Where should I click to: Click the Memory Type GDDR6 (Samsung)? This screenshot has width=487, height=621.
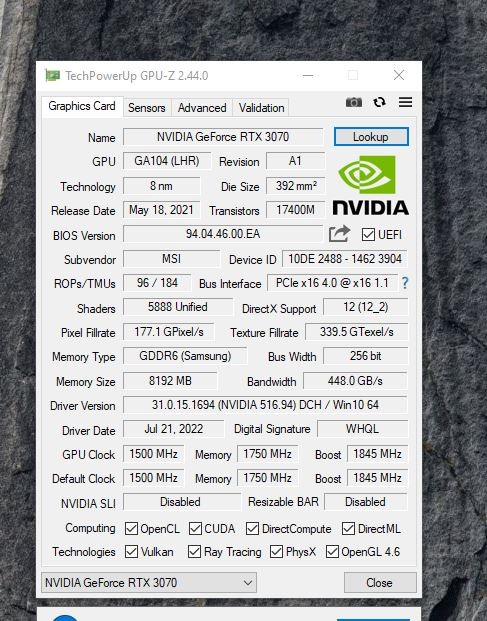[185, 356]
